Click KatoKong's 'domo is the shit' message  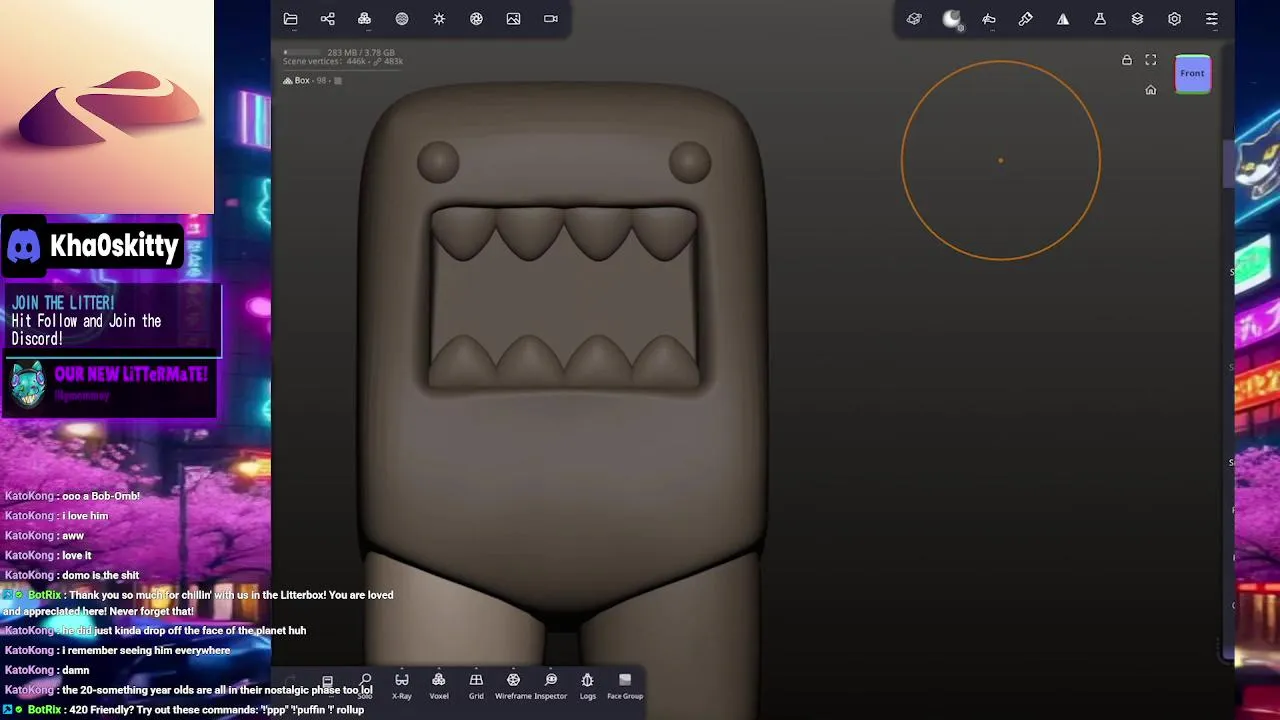(x=72, y=575)
